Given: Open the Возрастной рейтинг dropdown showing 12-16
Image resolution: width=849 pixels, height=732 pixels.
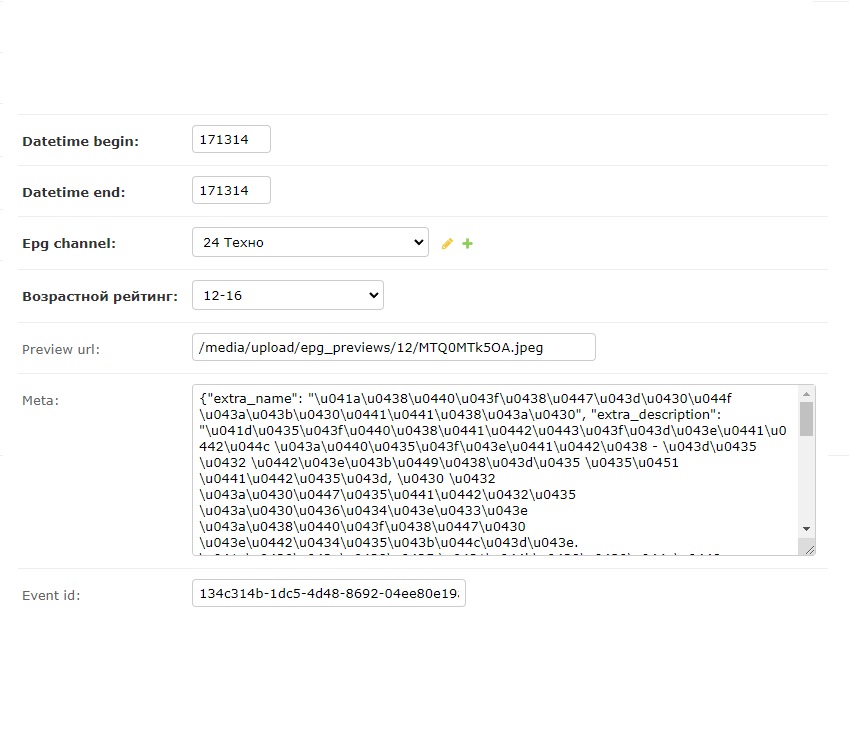Looking at the screenshot, I should tap(288, 295).
